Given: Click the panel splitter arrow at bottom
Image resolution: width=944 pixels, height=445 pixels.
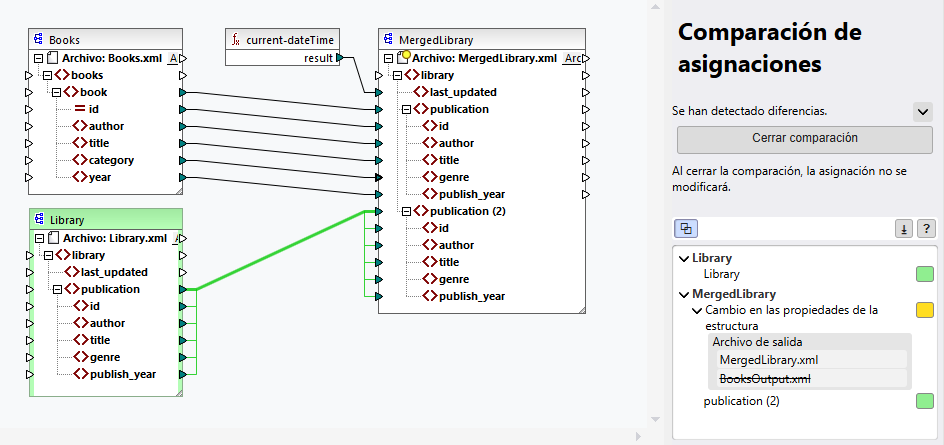Looking at the screenshot, I should click(639, 436).
